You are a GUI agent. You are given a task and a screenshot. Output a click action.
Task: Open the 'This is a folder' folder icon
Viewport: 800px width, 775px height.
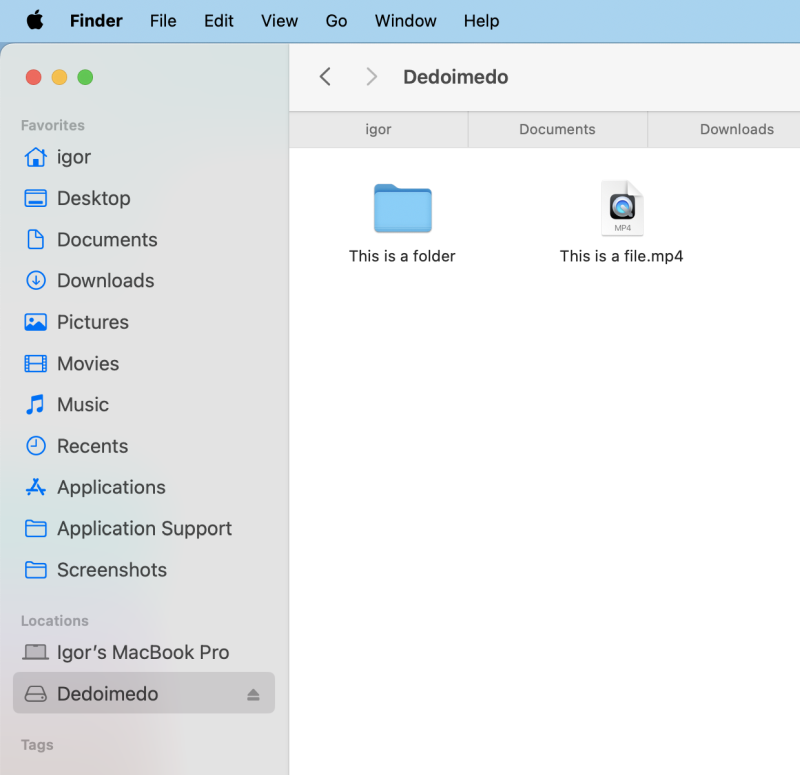[402, 208]
